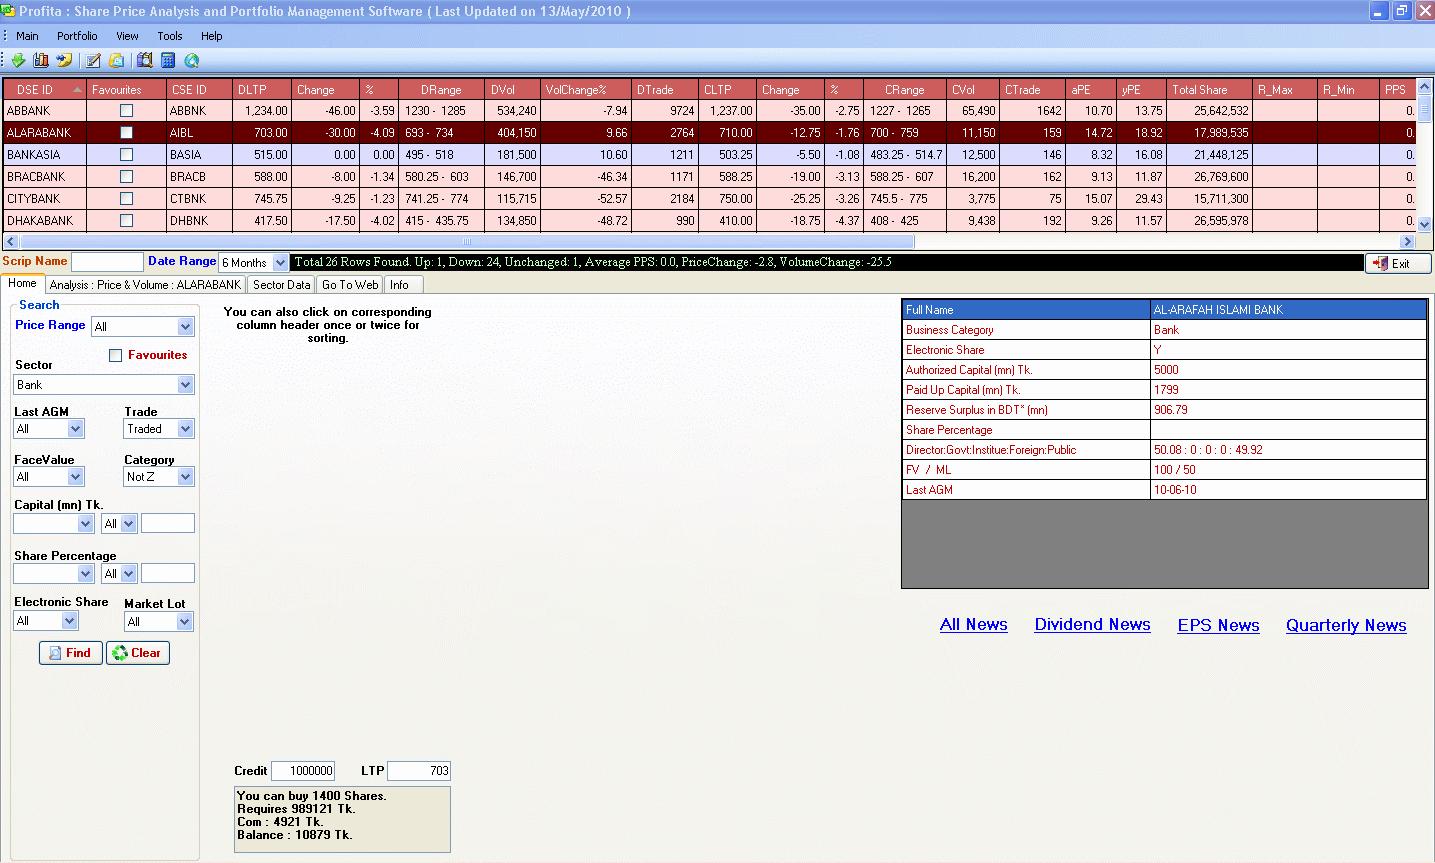Click the Credit input field
This screenshot has width=1435, height=863.
[303, 771]
